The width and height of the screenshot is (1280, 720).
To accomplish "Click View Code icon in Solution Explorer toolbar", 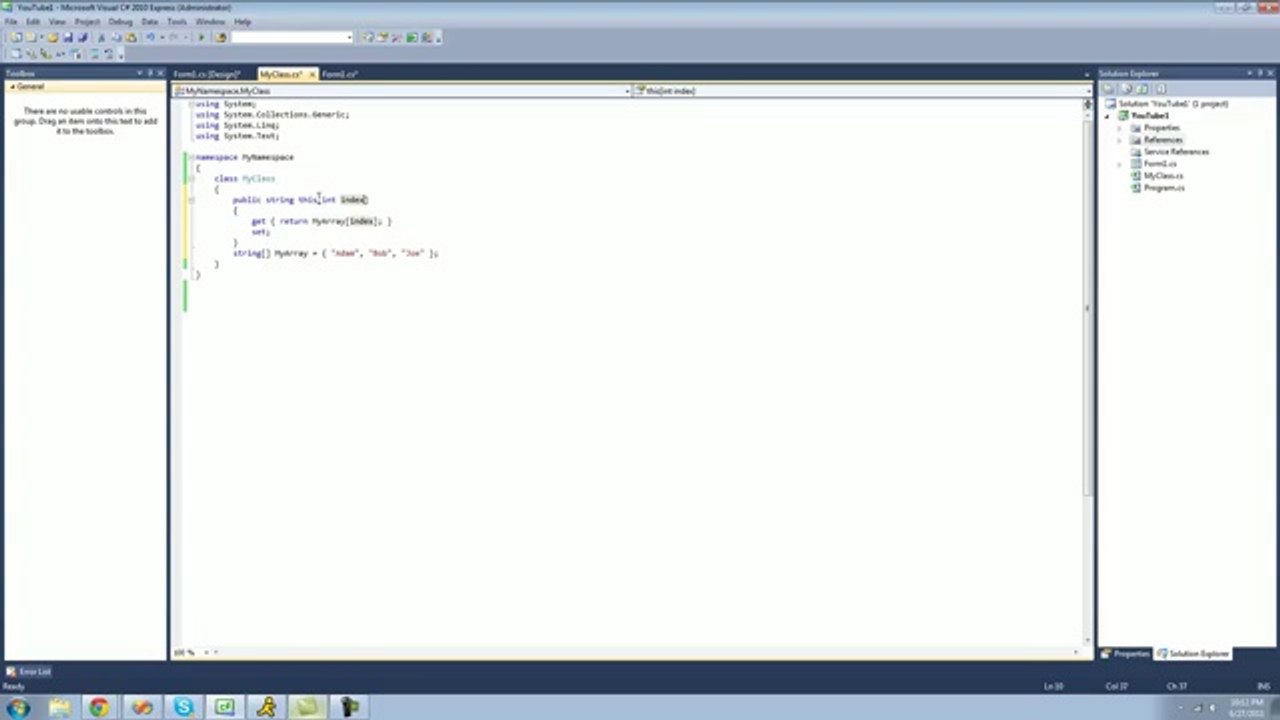I will point(1160,89).
